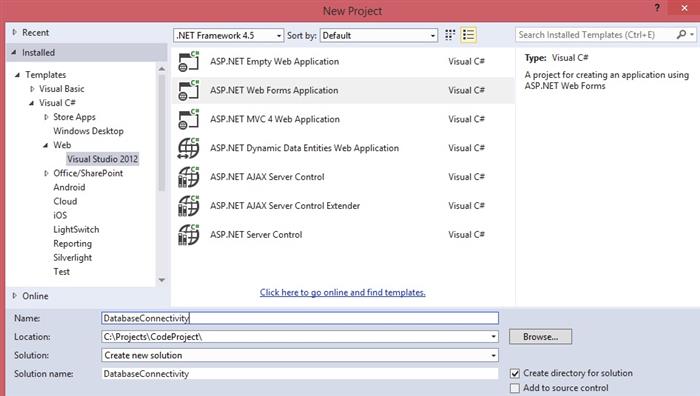Click the Browse... button
The width and height of the screenshot is (700, 396).
tap(540, 337)
